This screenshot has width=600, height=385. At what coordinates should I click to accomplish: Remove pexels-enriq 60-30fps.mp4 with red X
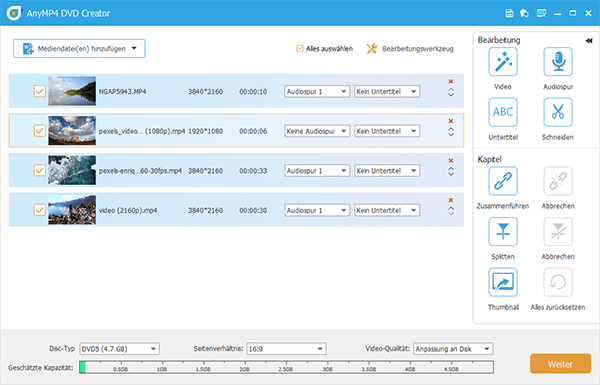click(x=451, y=160)
